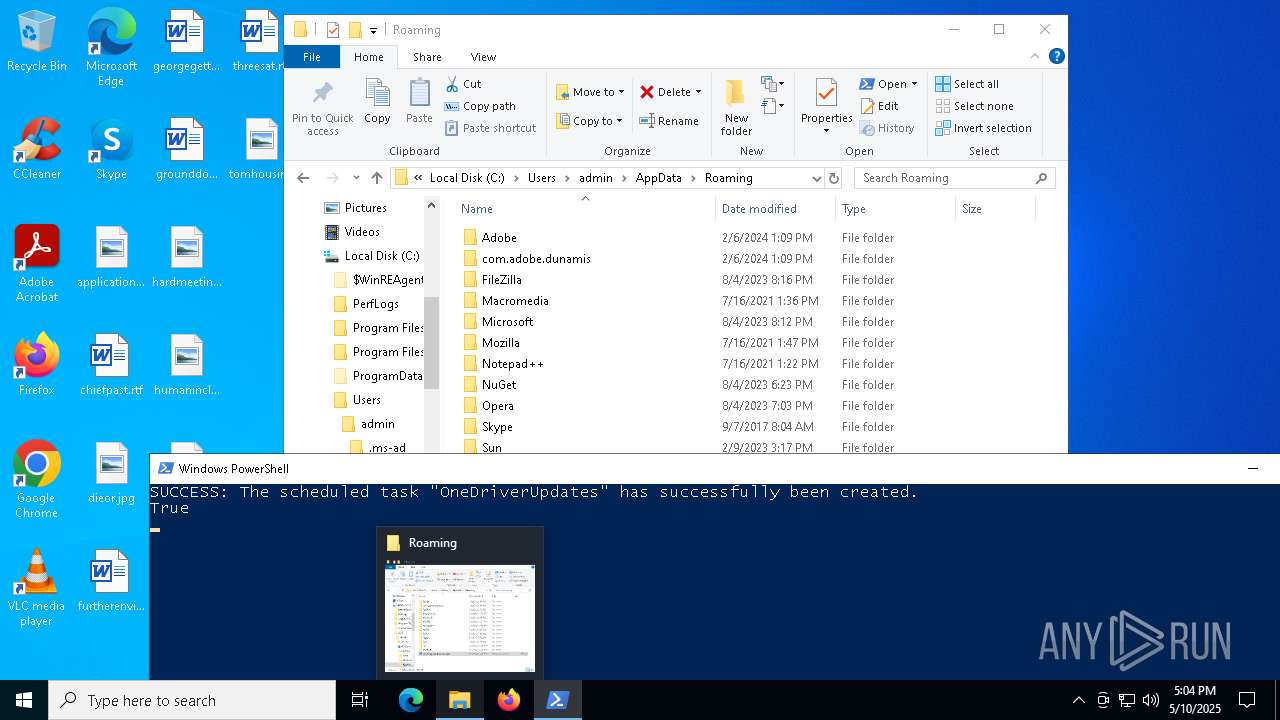Open the Properties ribbon button

pyautogui.click(x=826, y=107)
